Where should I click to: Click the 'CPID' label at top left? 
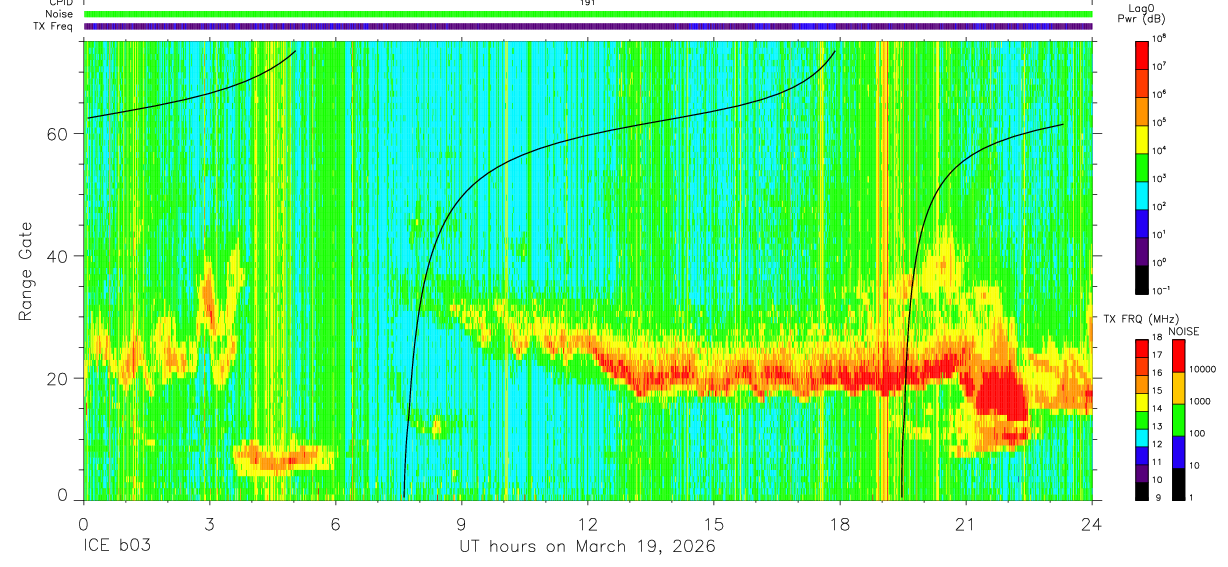coord(62,3)
